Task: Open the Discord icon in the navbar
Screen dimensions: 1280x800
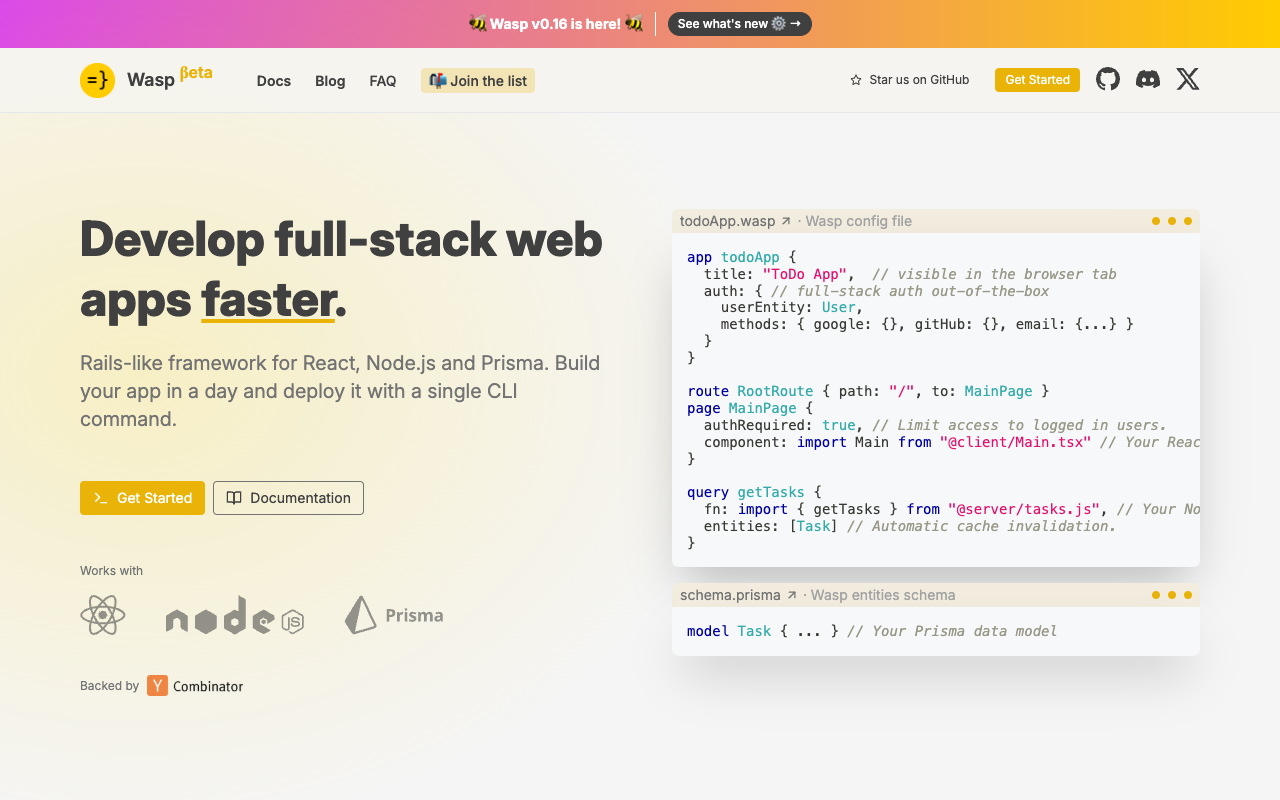Action: click(1148, 79)
